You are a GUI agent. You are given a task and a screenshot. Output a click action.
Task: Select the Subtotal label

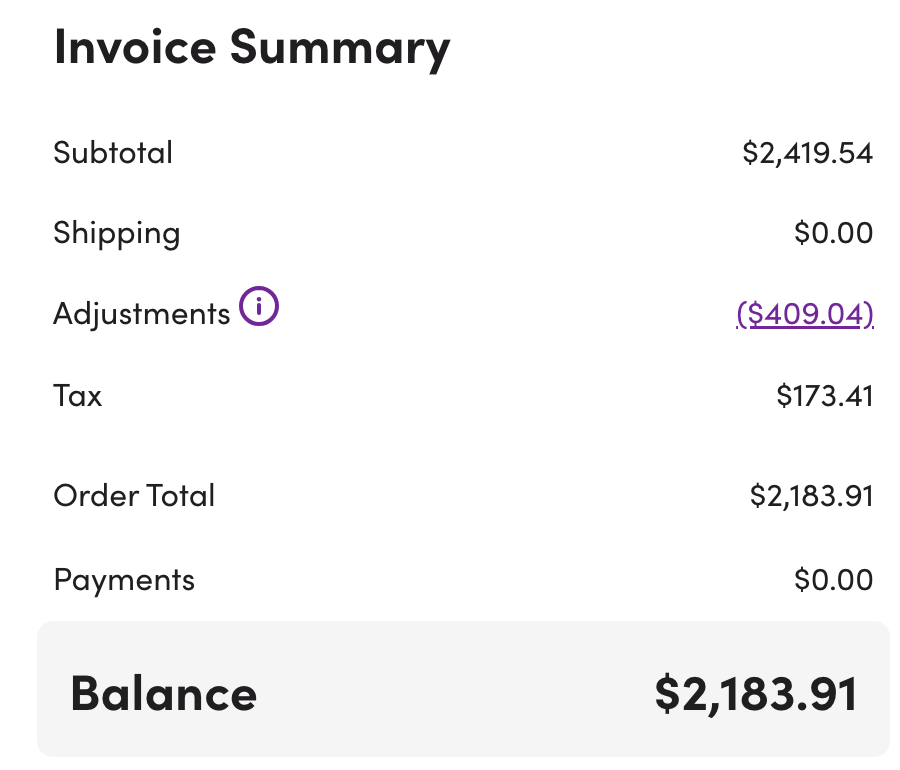(x=113, y=153)
